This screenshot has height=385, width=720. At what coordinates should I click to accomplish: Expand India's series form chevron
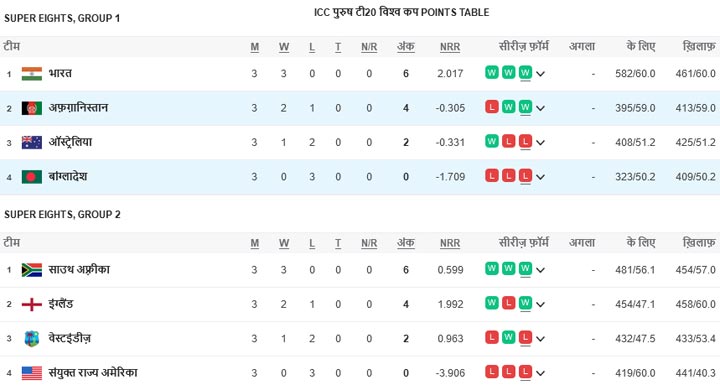540,74
